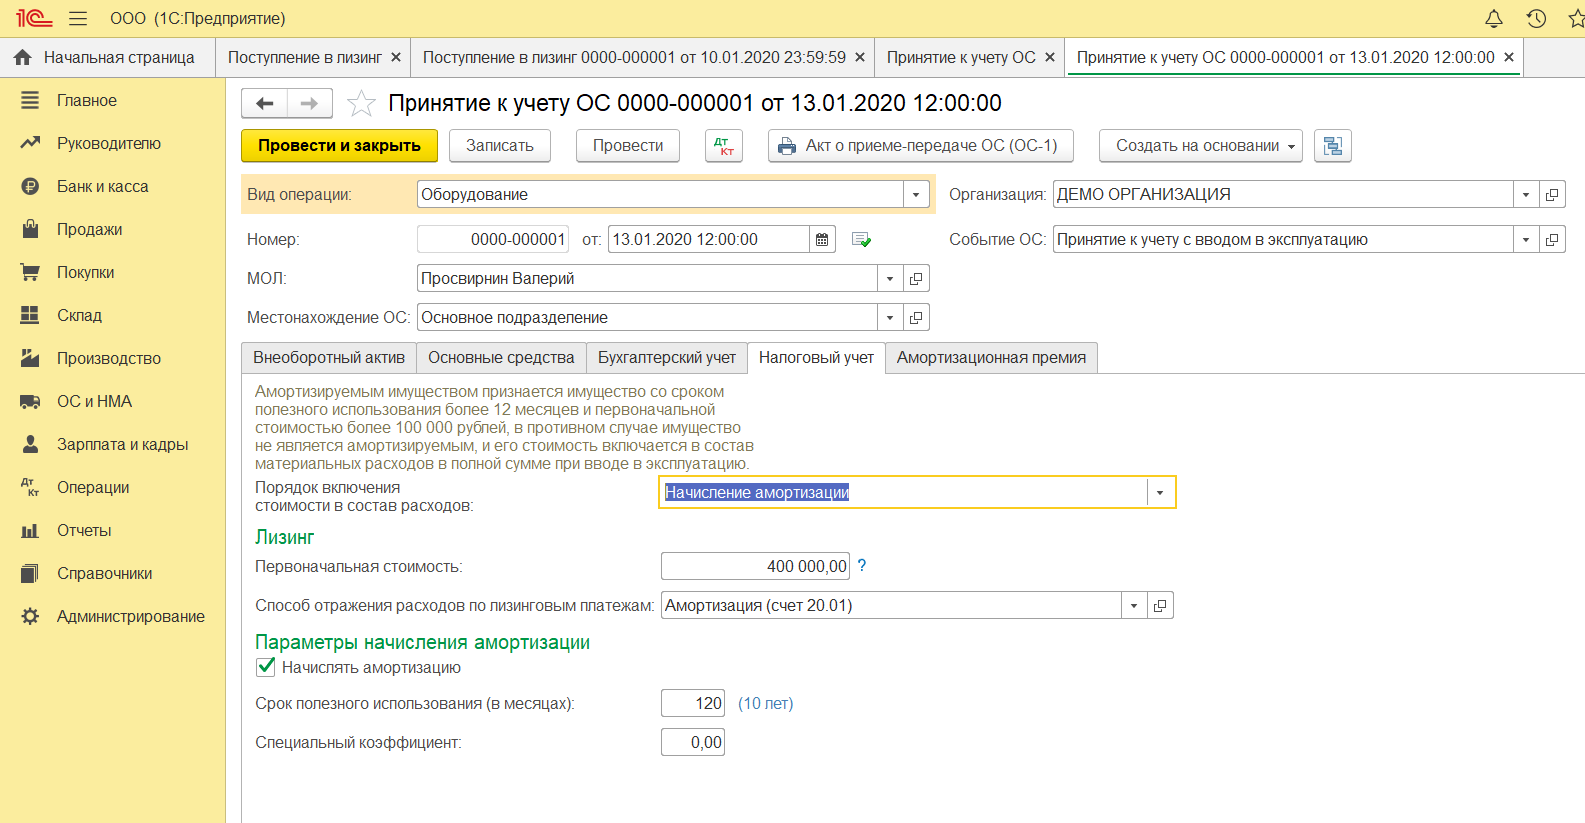This screenshot has width=1585, height=823.
Task: Click the notifications bell icon
Action: click(x=1493, y=18)
